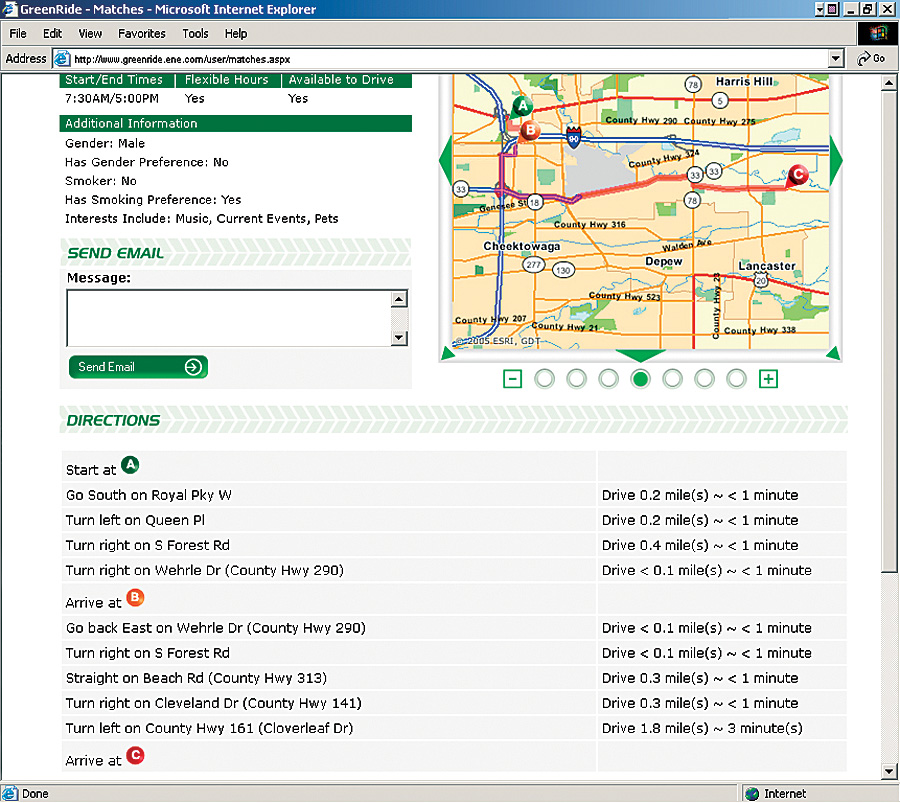Open the View menu
Screen dimensions: 900x803
[x=90, y=33]
